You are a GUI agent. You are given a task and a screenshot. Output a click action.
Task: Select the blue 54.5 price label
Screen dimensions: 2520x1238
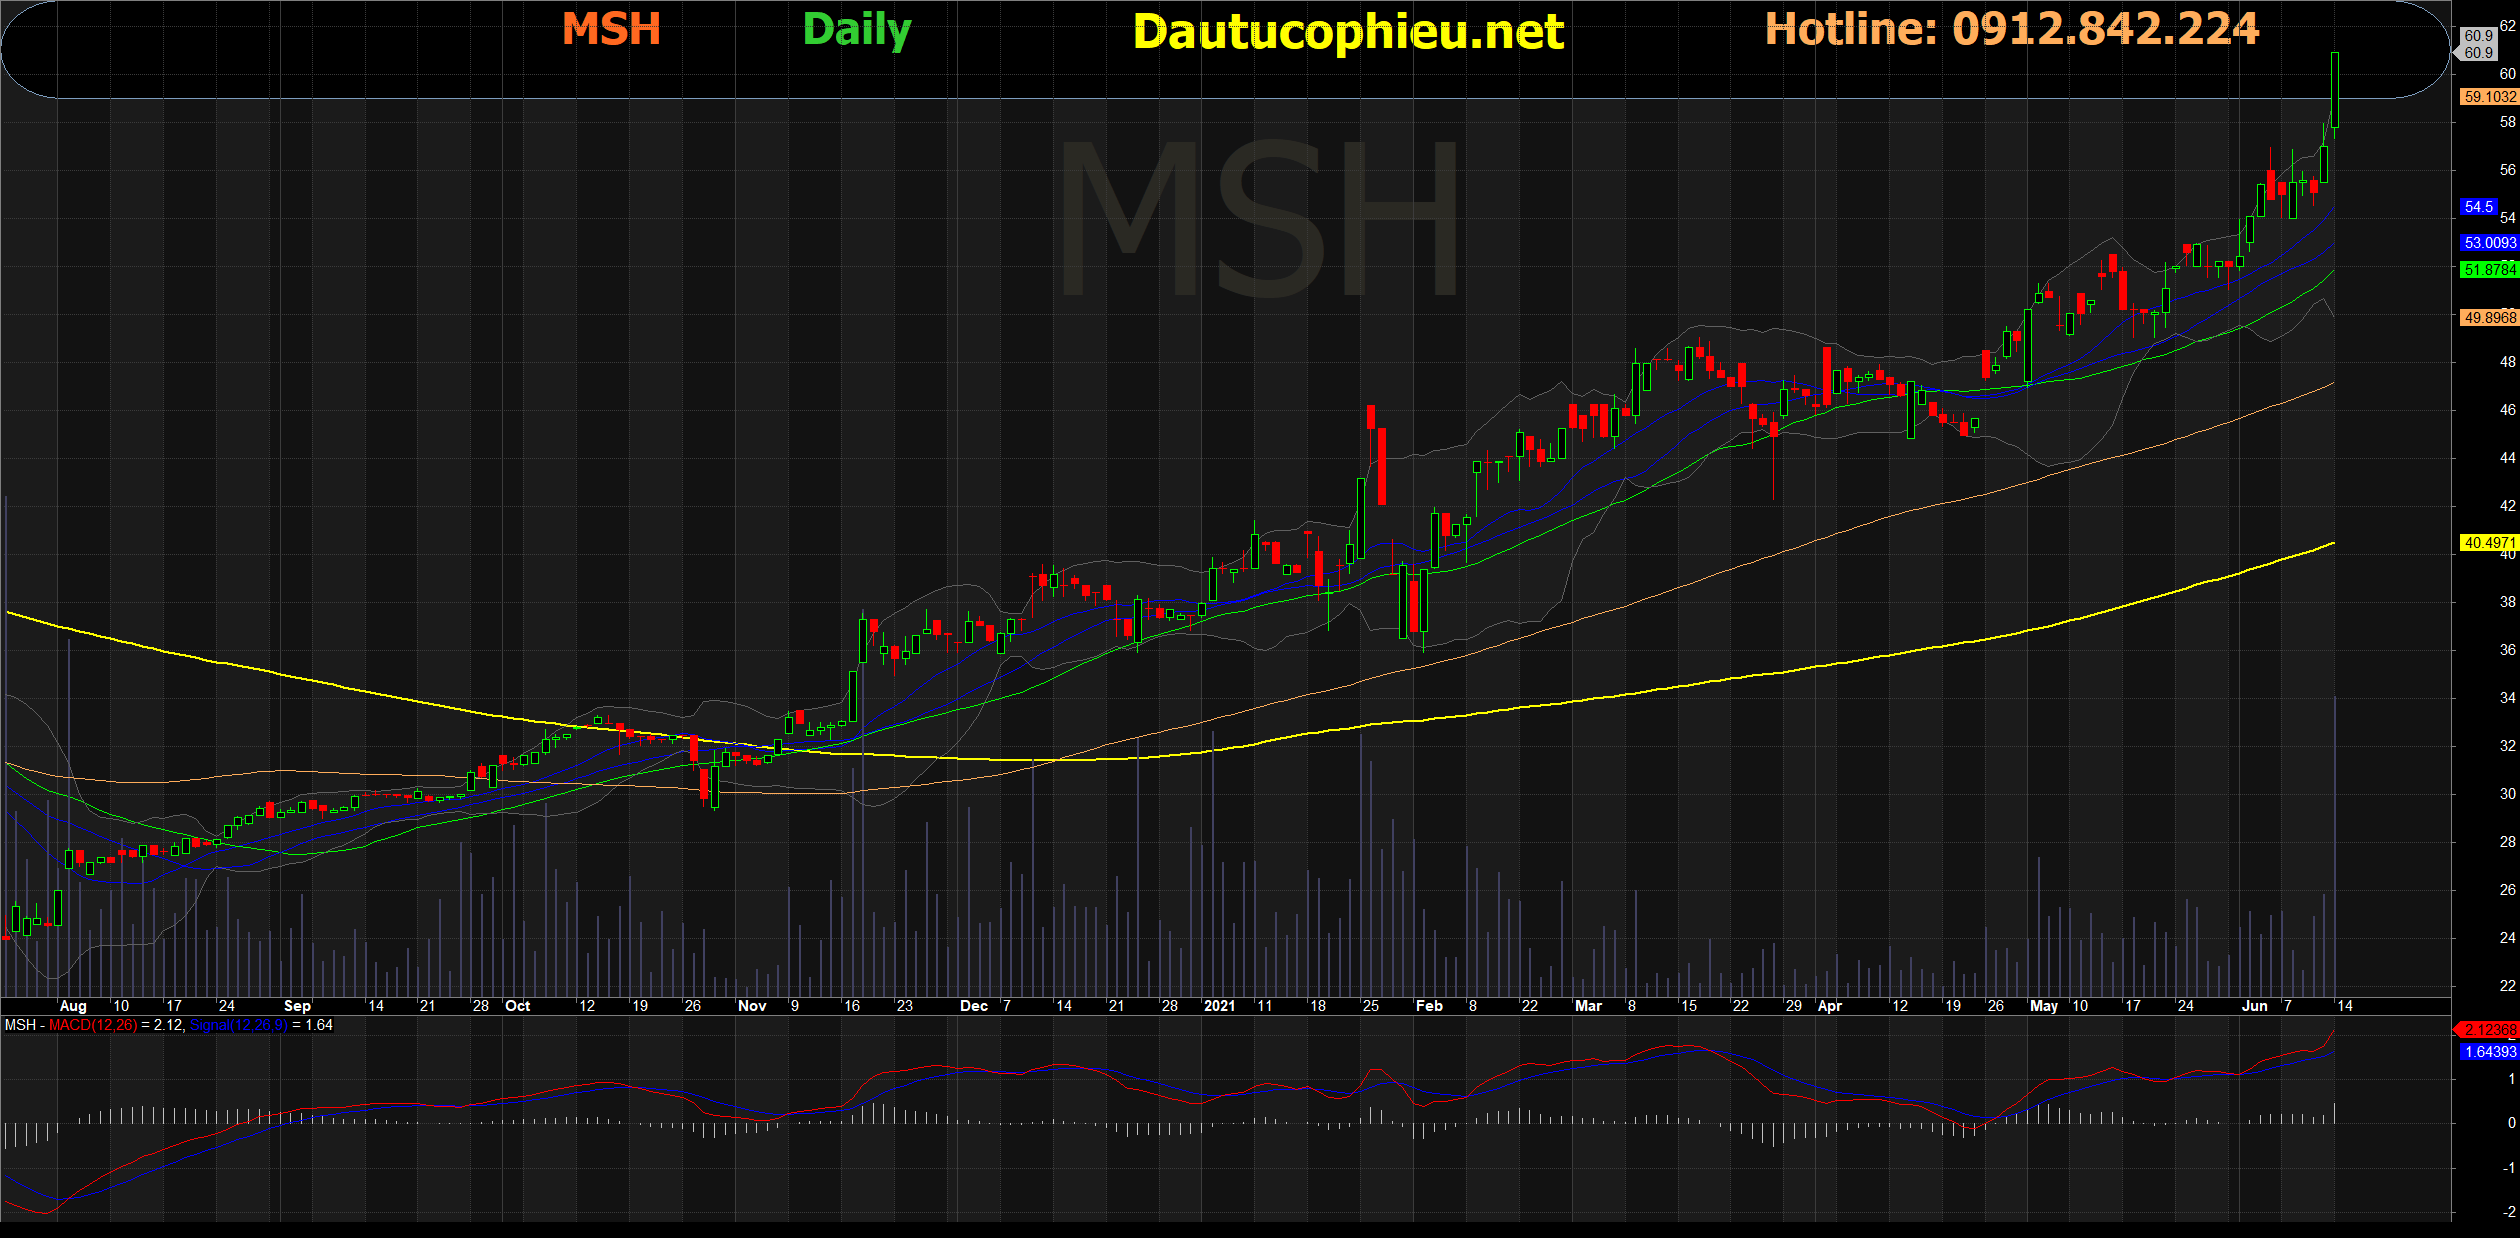2478,207
